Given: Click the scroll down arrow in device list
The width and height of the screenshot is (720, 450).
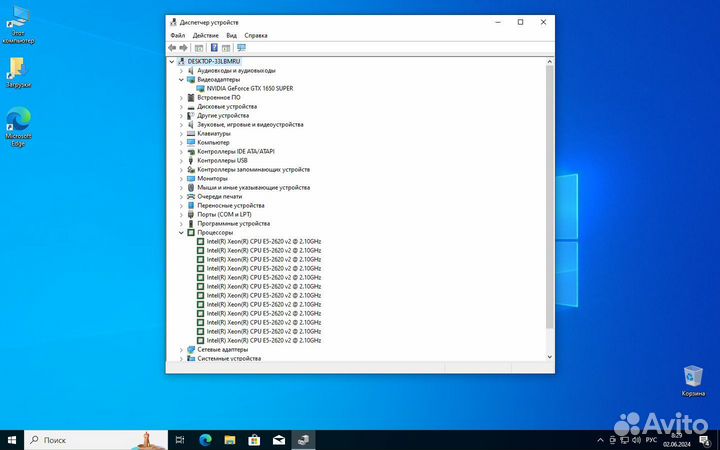Looking at the screenshot, I should [x=550, y=356].
